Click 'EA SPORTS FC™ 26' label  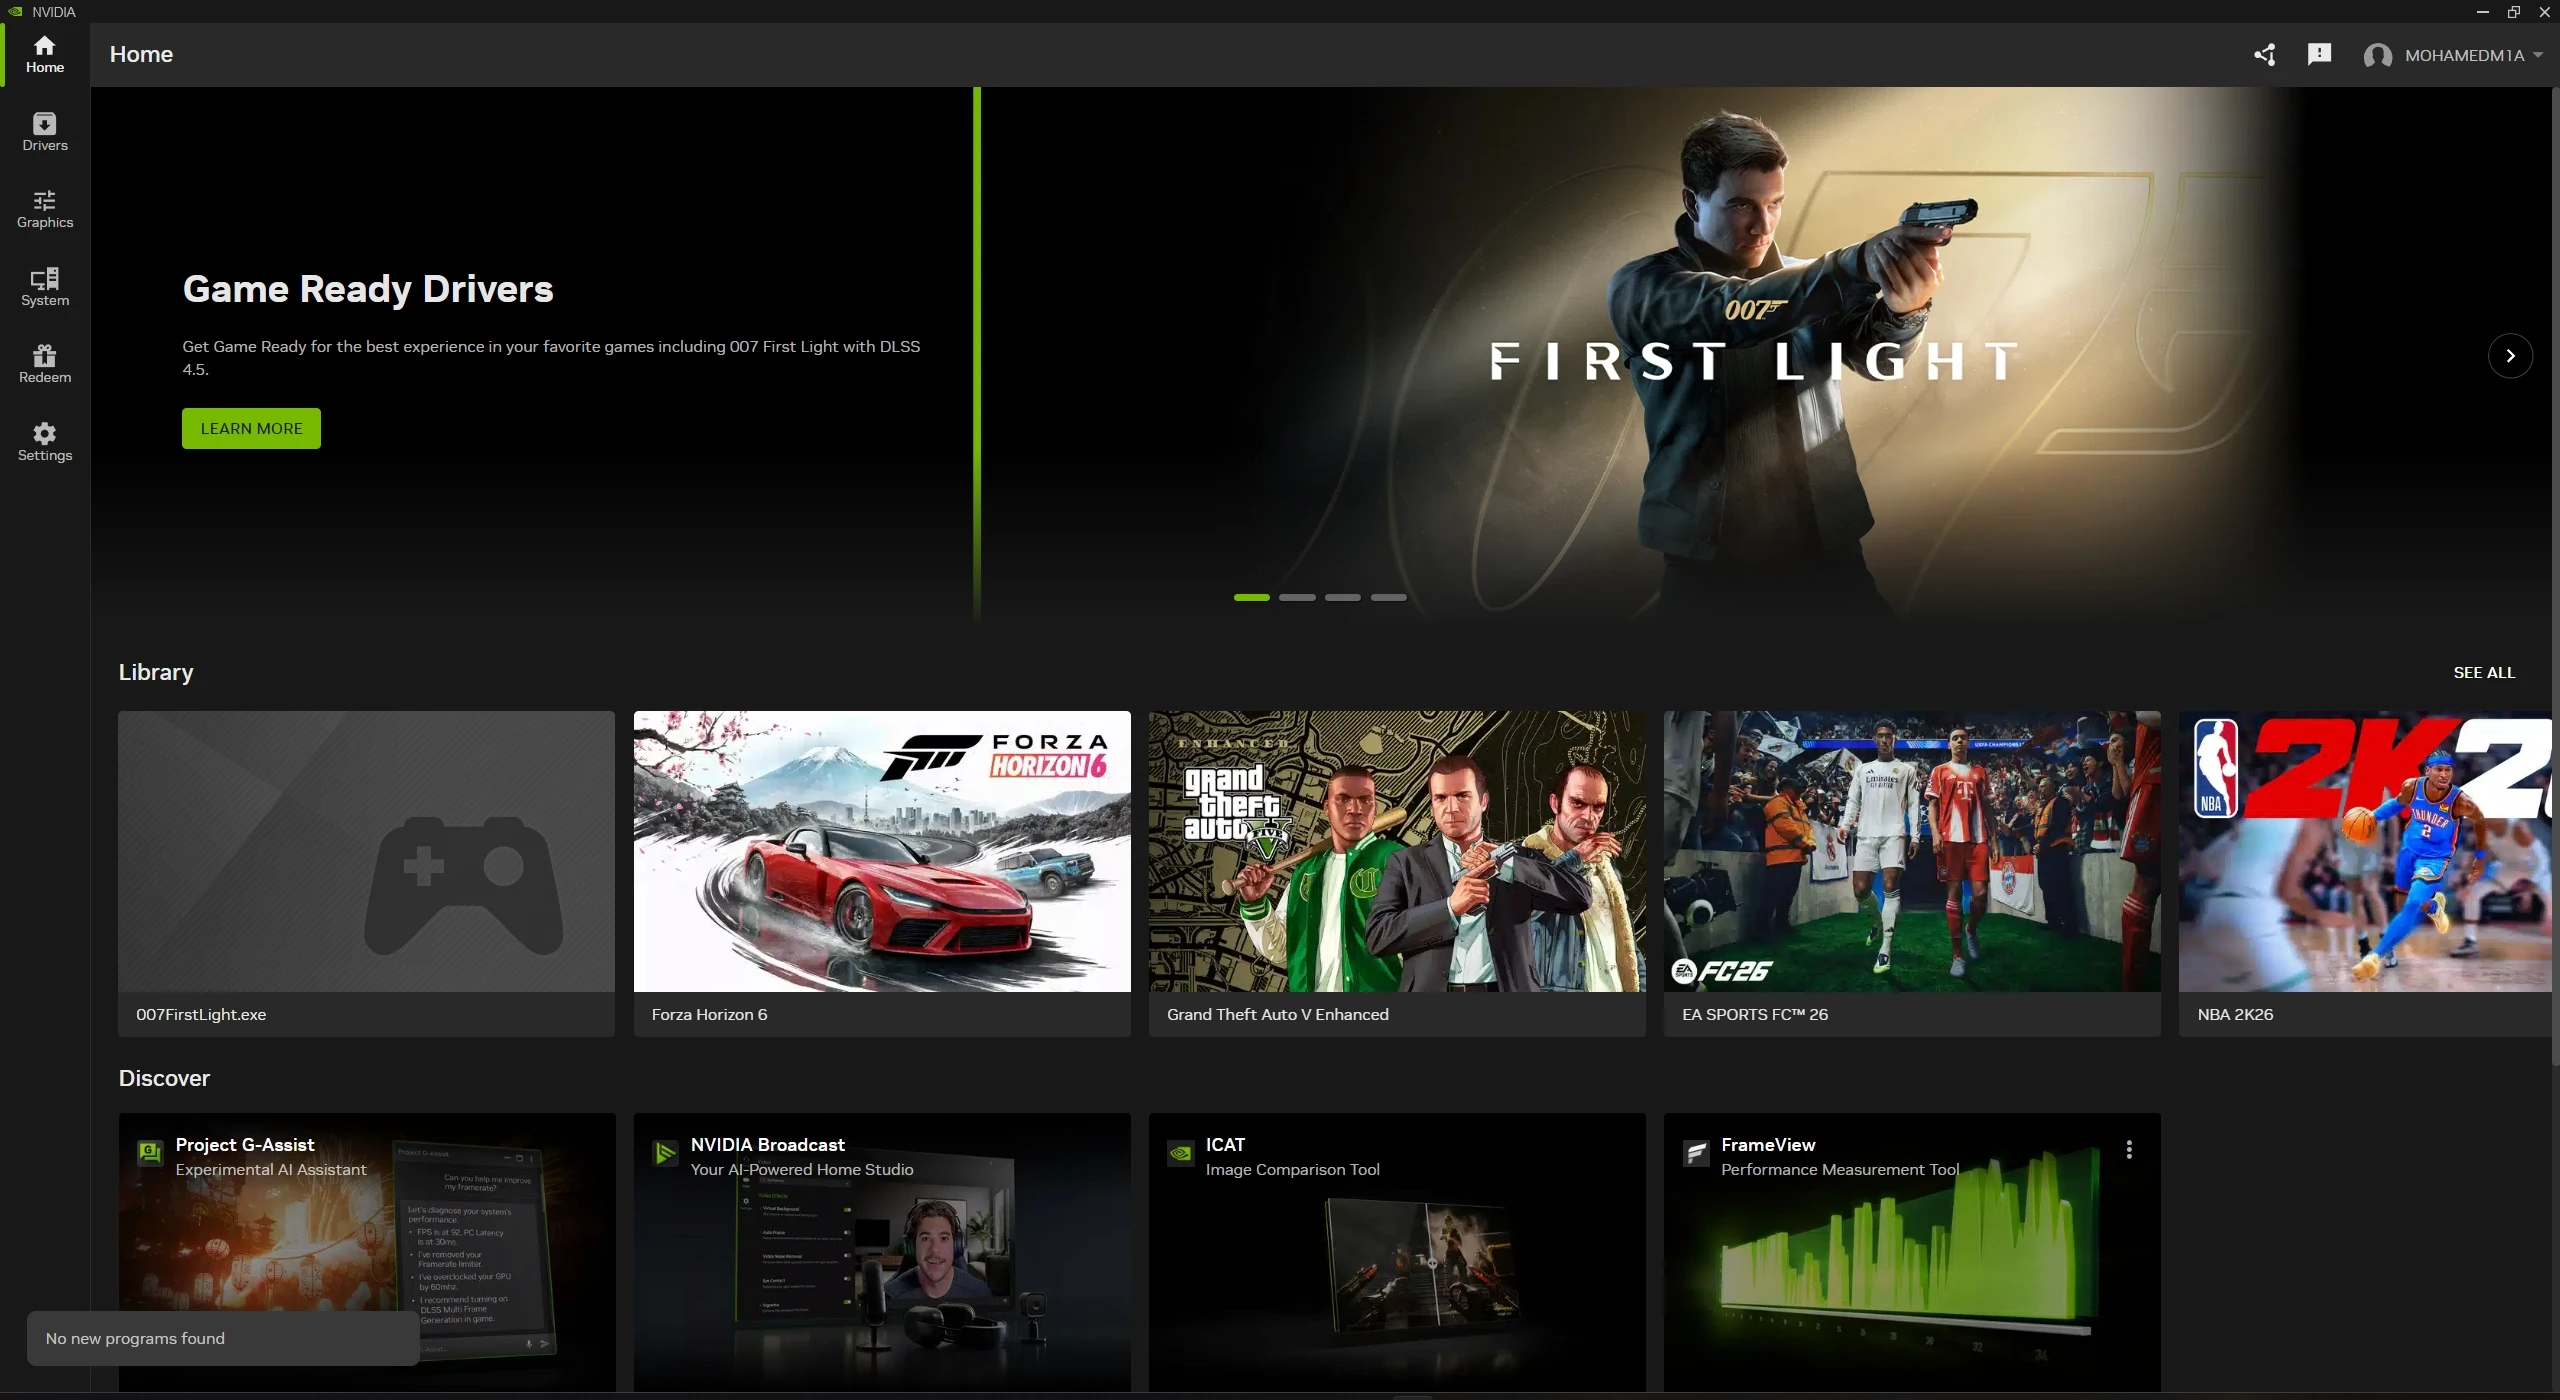pyautogui.click(x=1754, y=1014)
